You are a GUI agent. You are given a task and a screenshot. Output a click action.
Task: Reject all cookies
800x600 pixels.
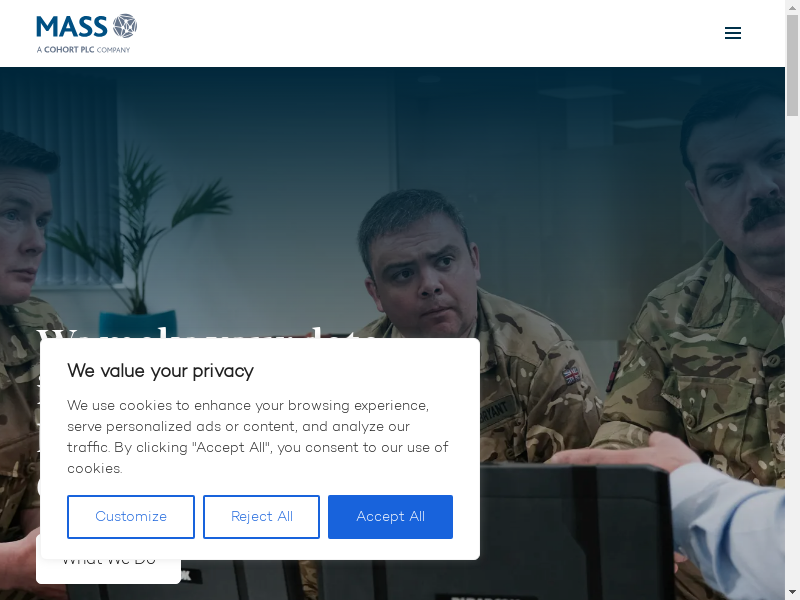pos(261,516)
